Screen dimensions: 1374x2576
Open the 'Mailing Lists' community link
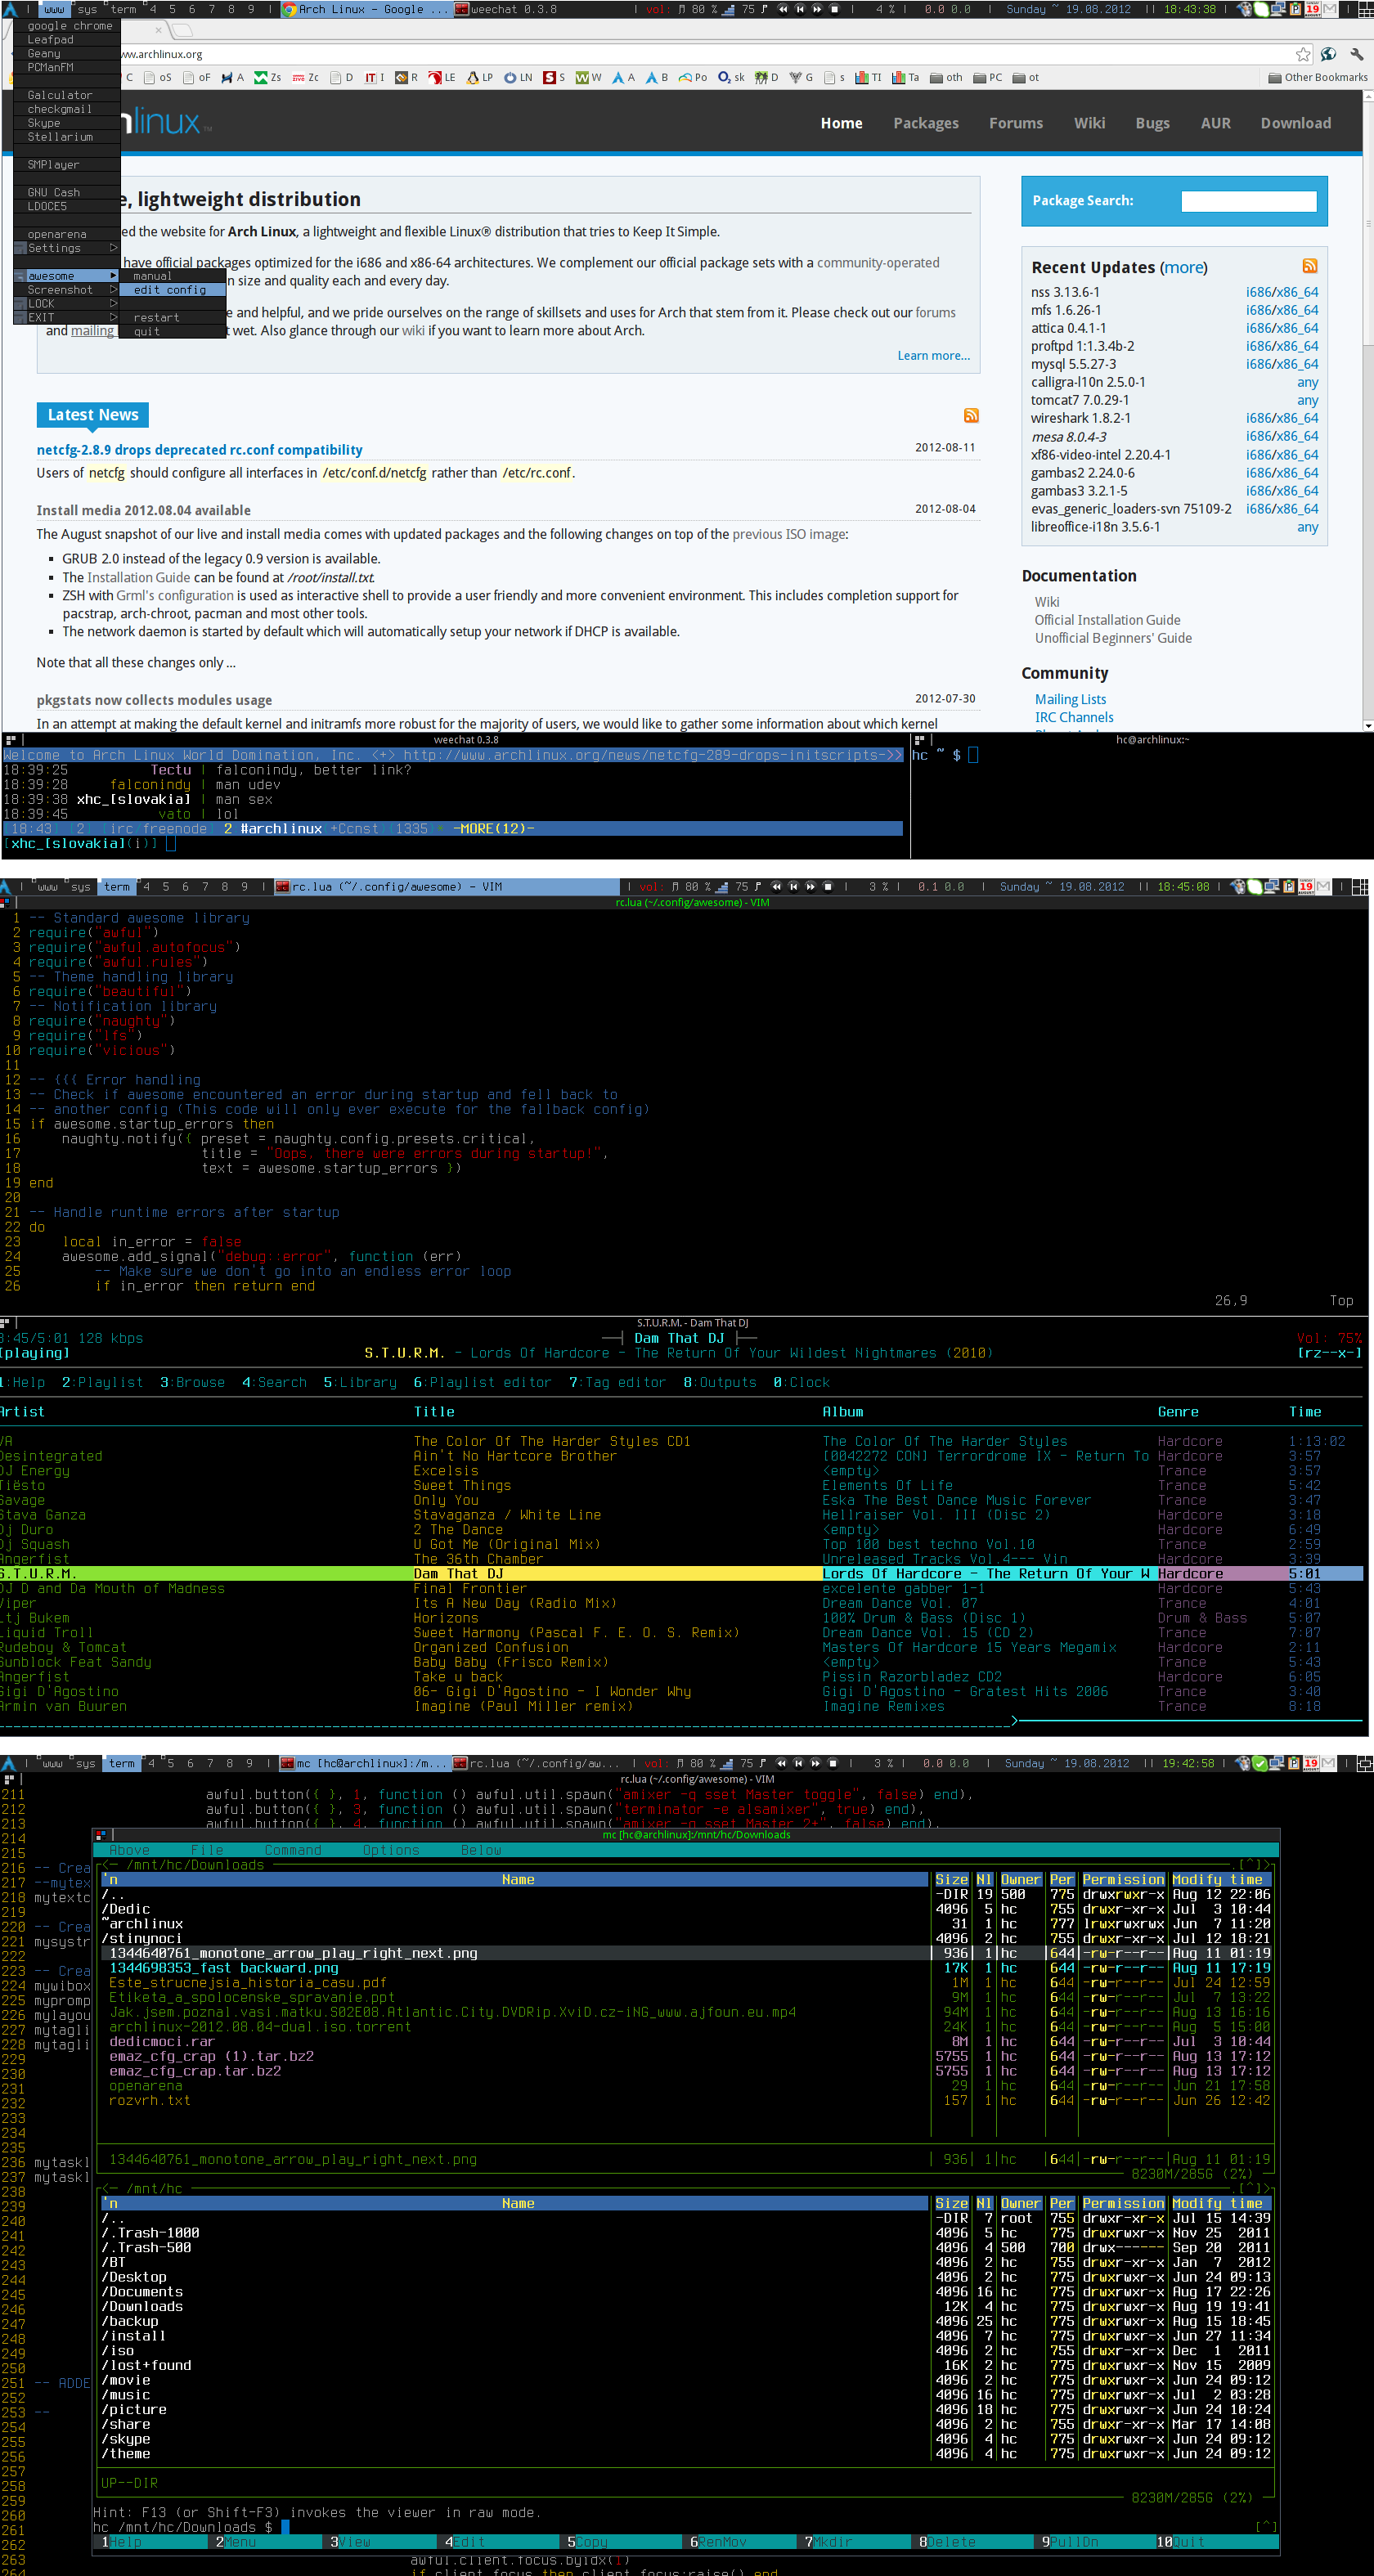click(x=1070, y=699)
